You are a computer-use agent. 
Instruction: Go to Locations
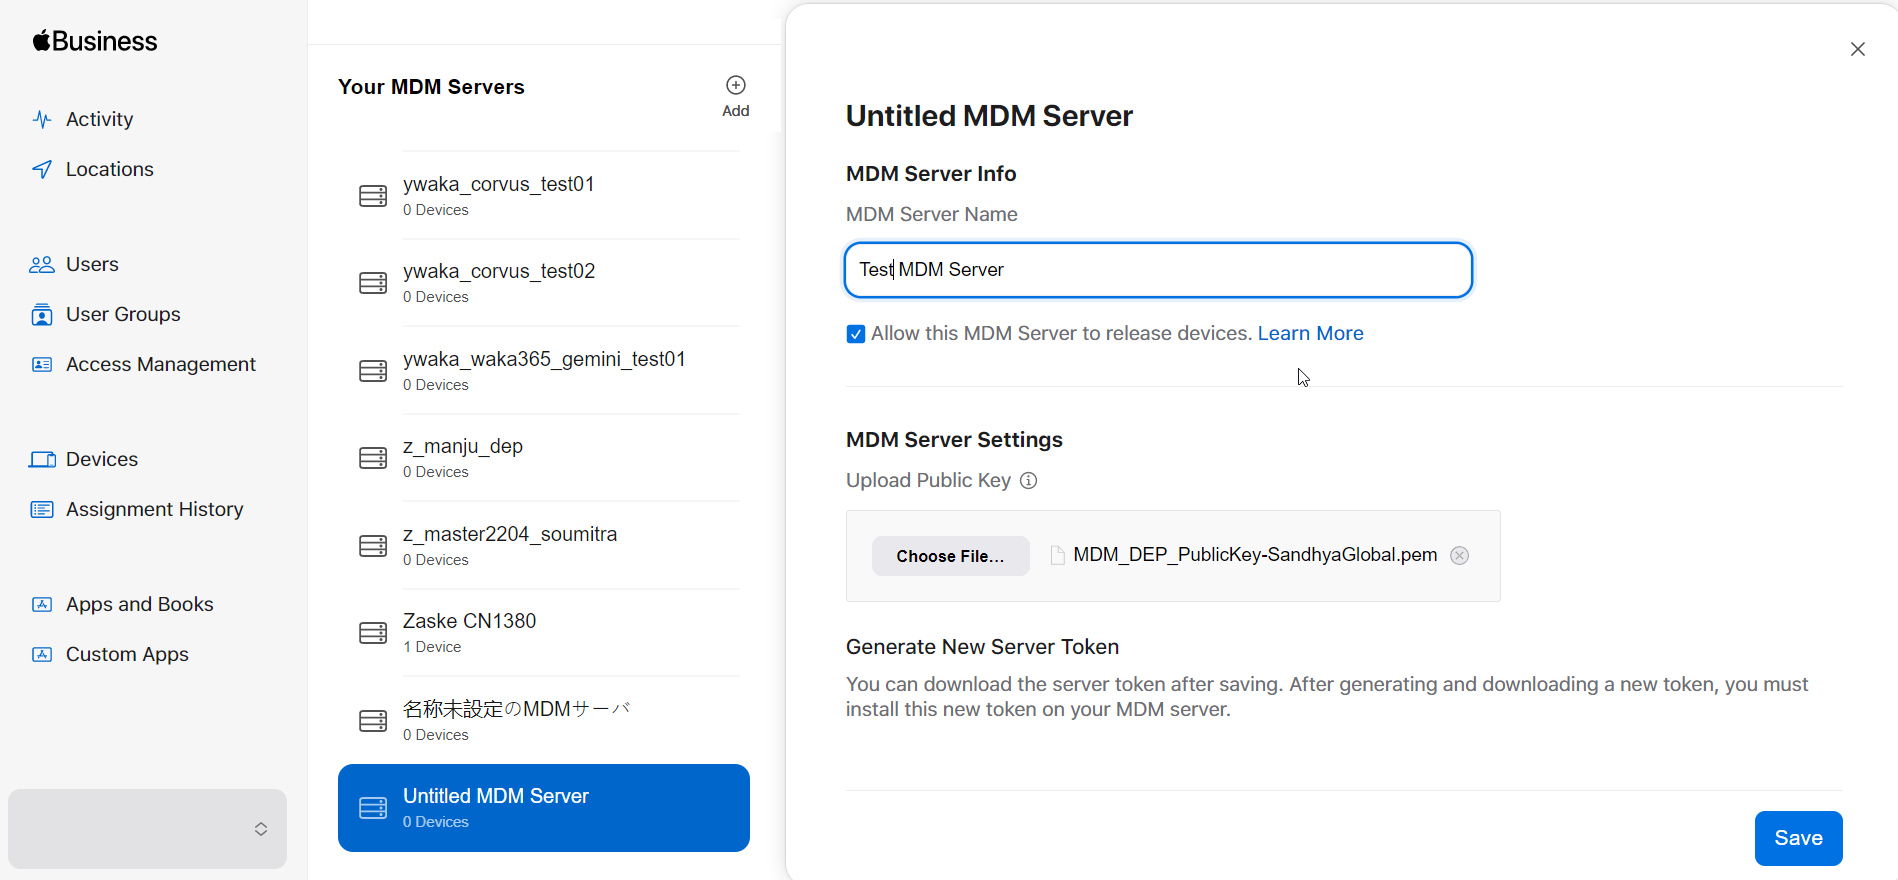[110, 169]
